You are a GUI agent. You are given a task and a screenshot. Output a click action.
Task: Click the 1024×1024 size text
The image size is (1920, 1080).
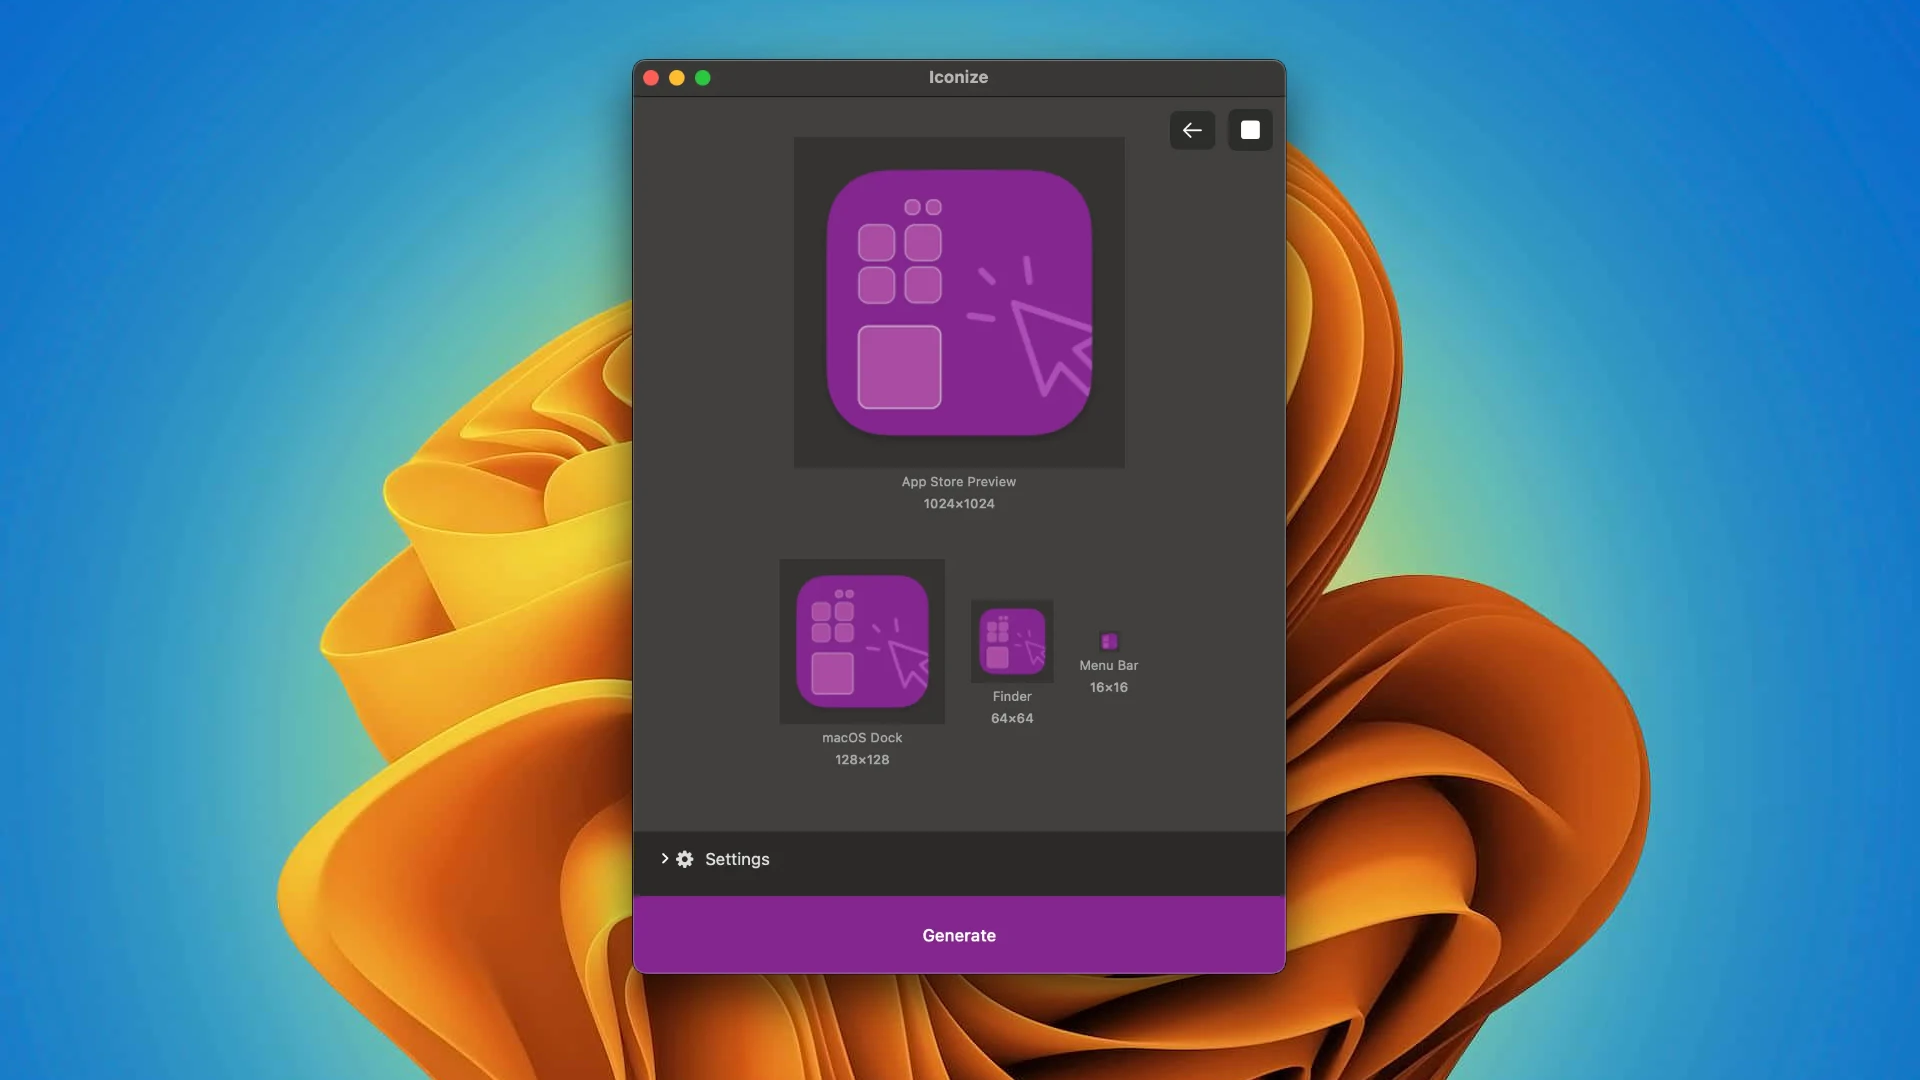(958, 504)
